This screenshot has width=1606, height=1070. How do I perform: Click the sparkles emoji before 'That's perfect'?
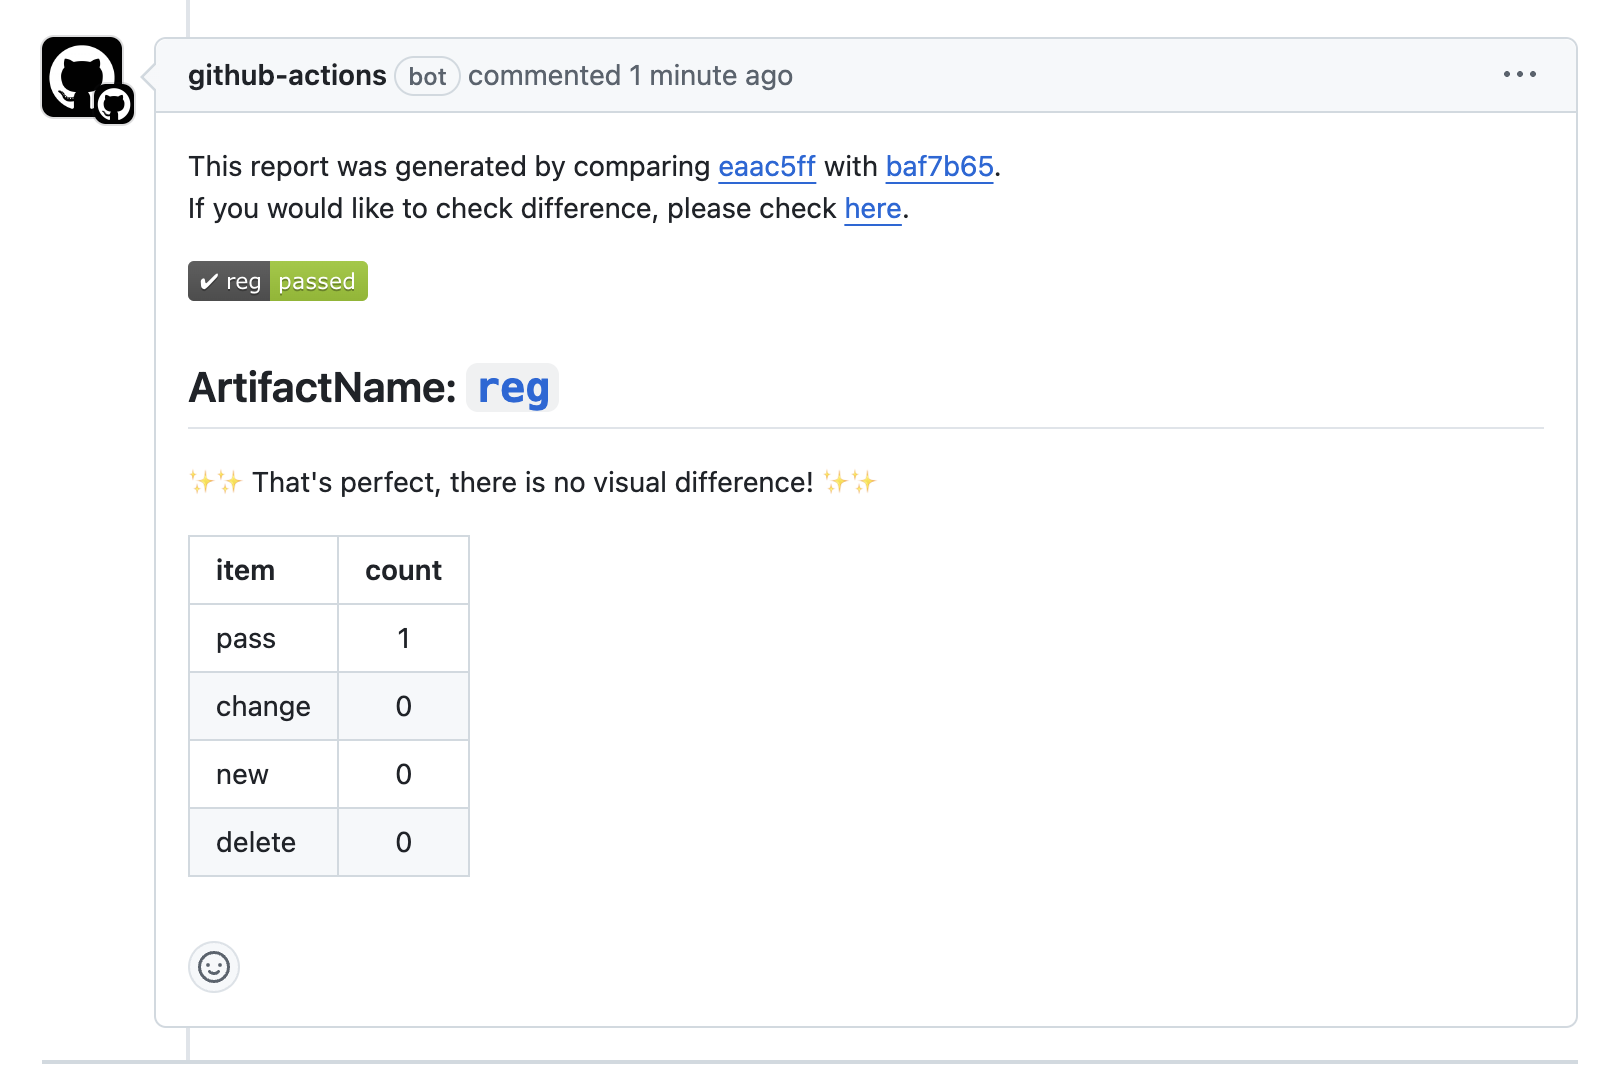pos(216,482)
